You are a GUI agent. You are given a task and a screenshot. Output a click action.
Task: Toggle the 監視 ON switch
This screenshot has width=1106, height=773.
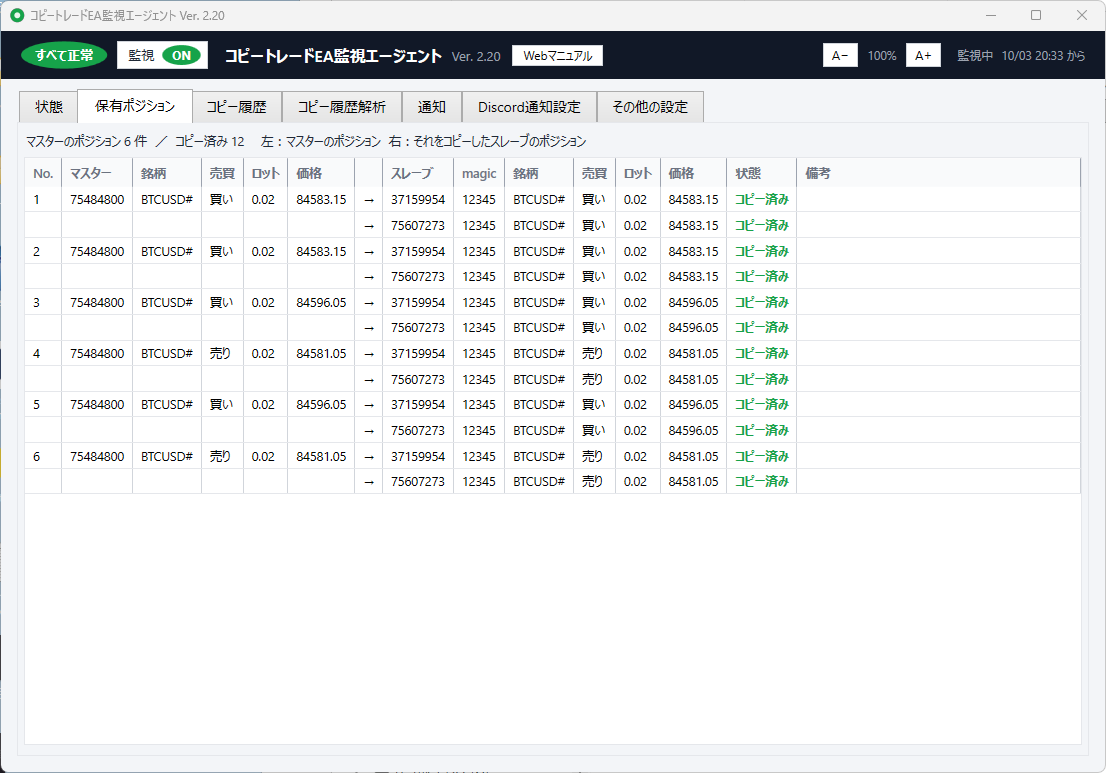(181, 56)
